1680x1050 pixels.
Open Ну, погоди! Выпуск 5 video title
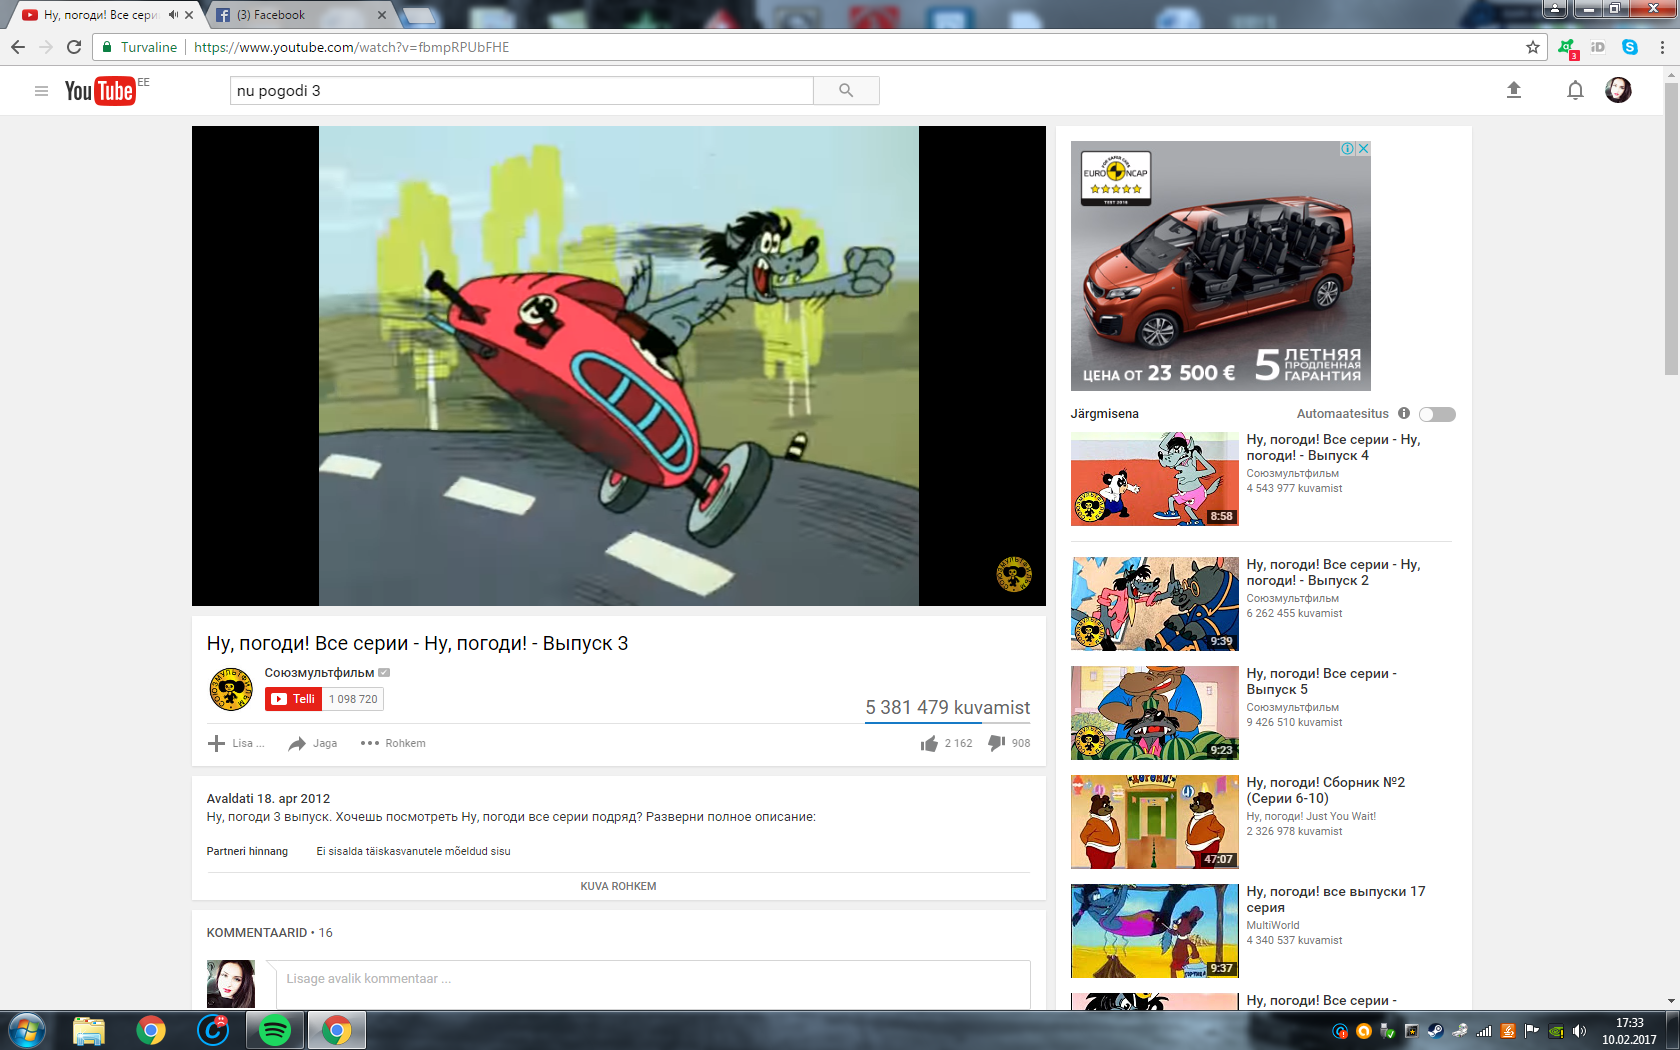[1321, 681]
